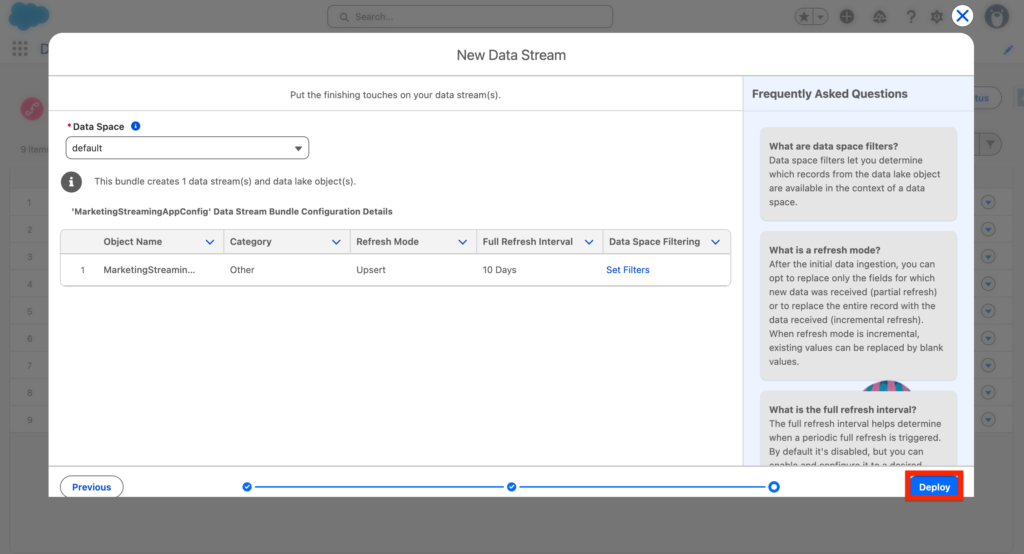
Task: Click the Data Space info icon
Action: [136, 127]
